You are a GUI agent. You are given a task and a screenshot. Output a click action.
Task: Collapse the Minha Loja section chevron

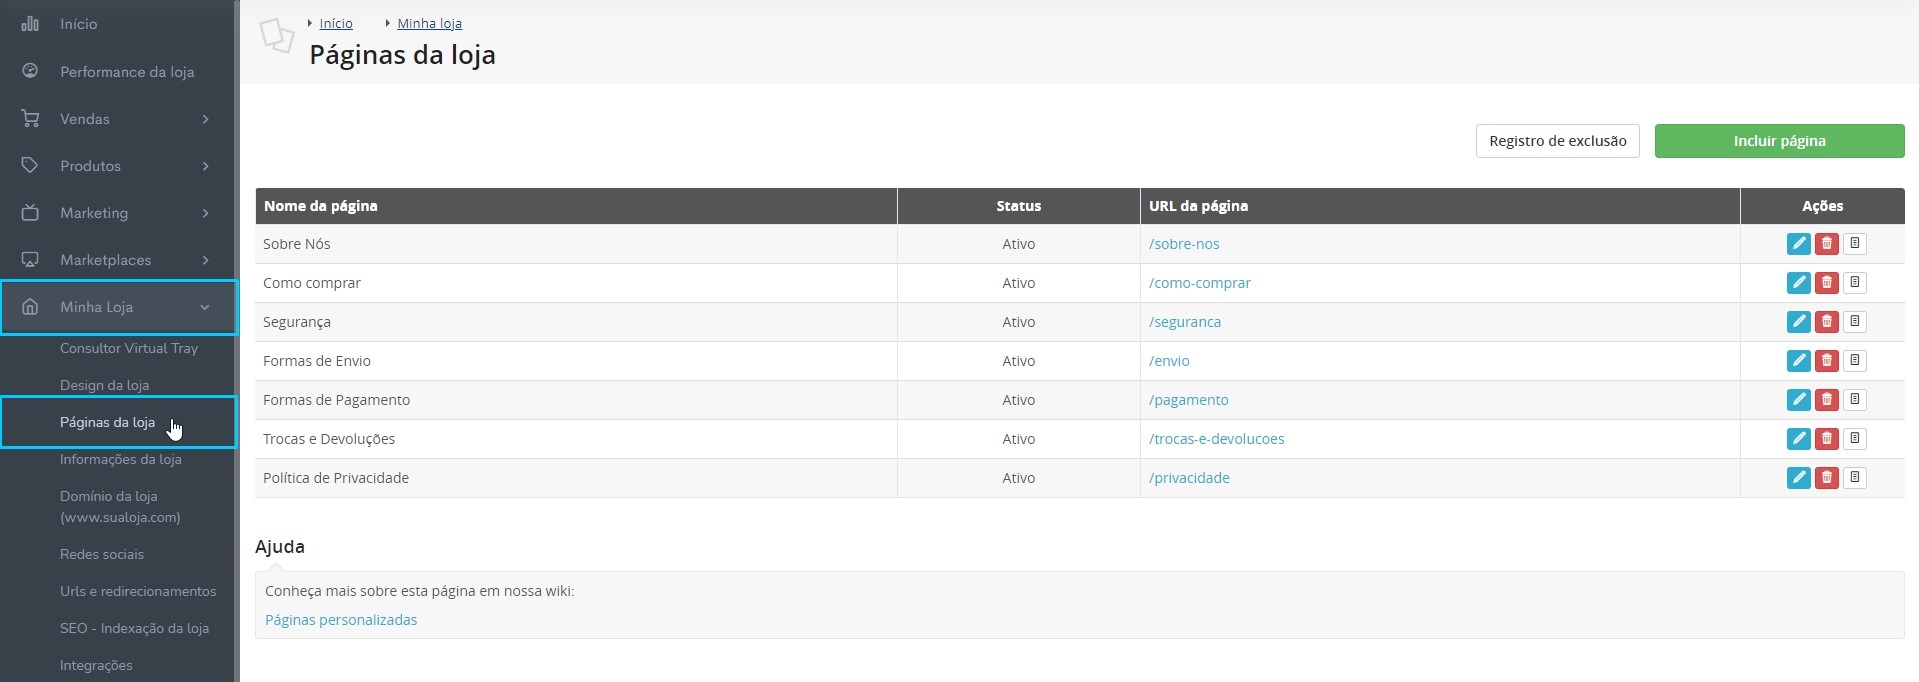tap(205, 307)
